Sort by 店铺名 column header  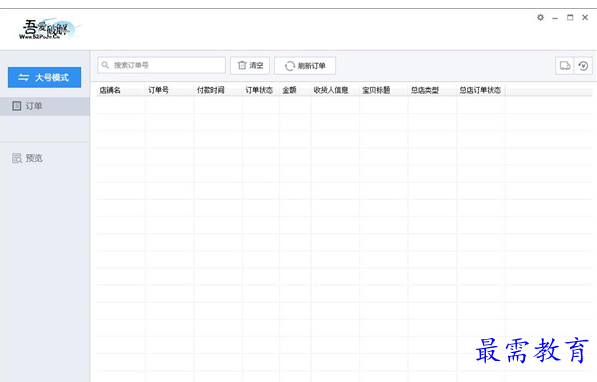click(x=121, y=90)
